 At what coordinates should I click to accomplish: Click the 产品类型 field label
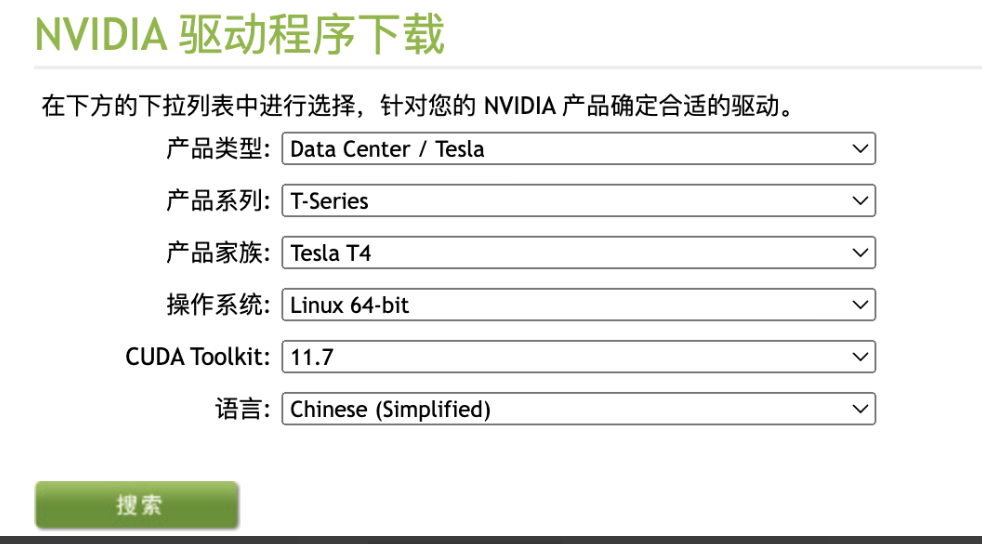click(217, 149)
